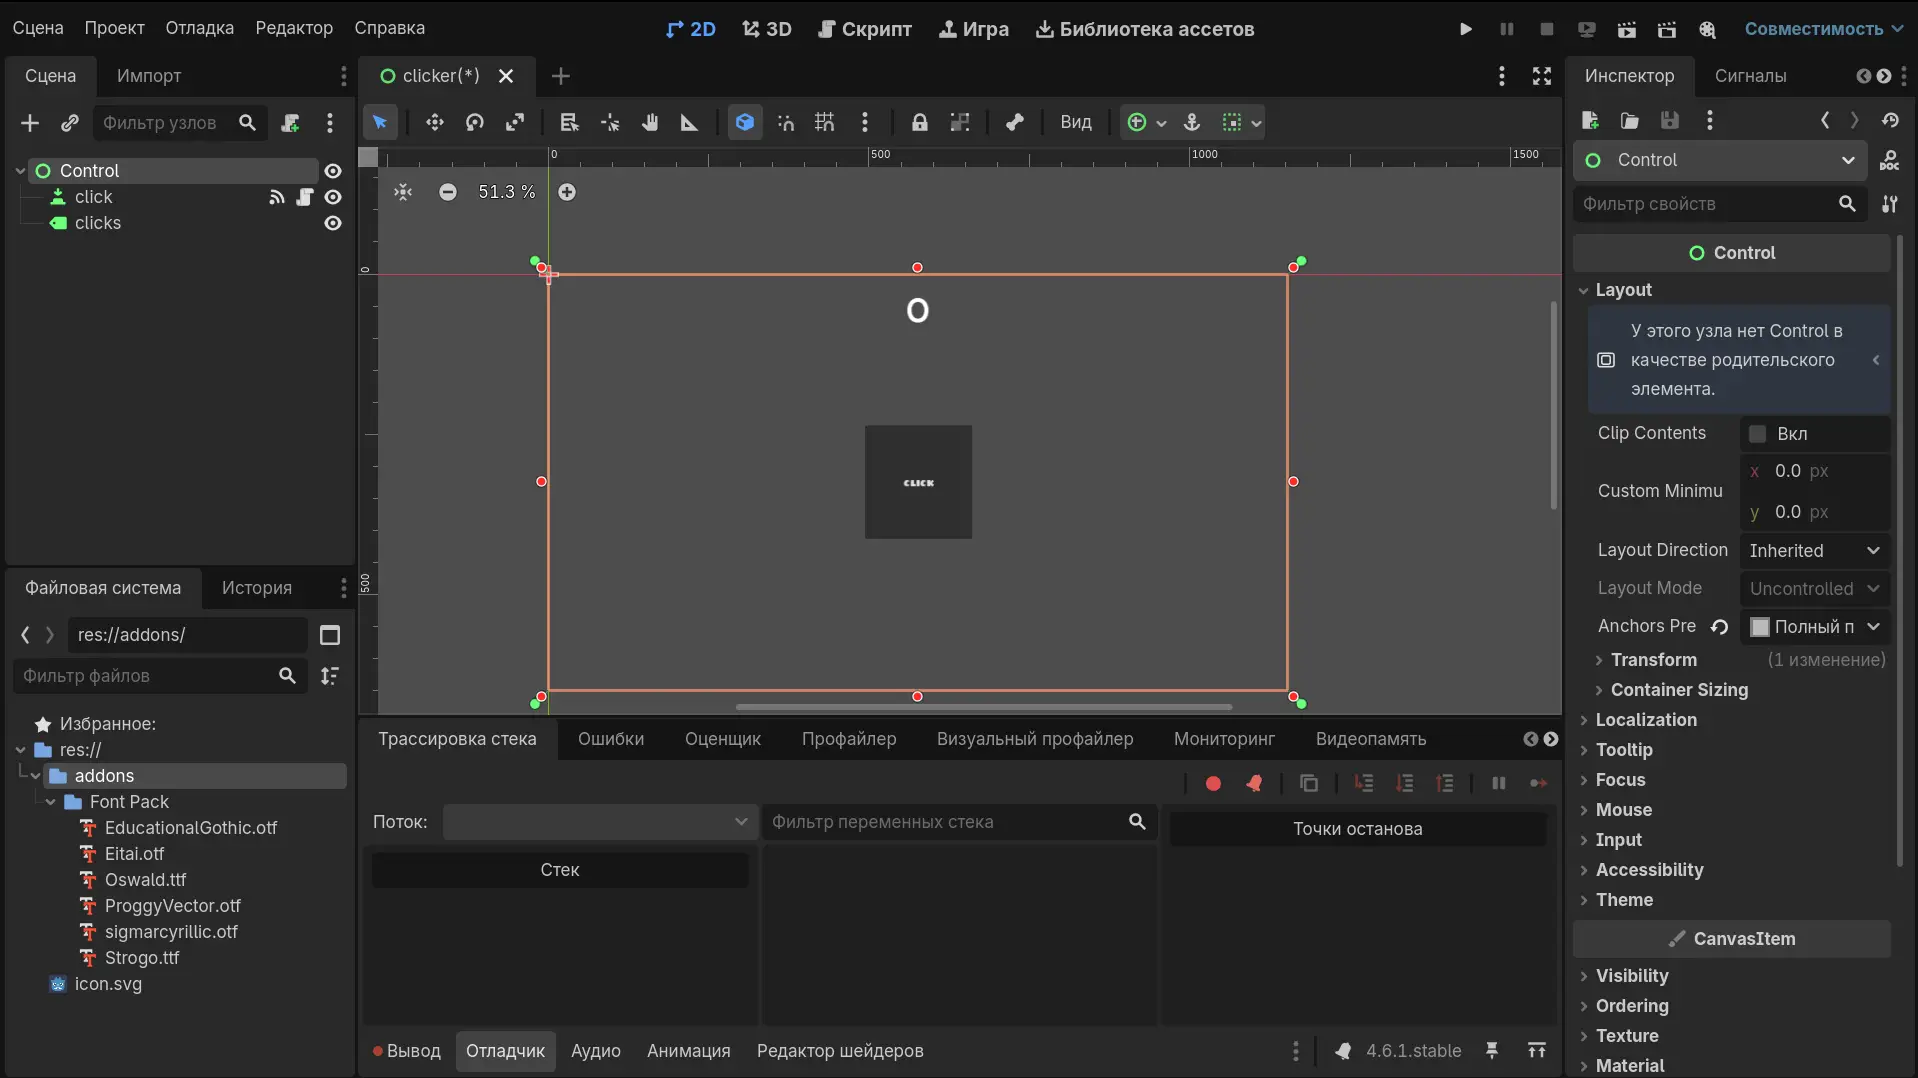Select the Move tool in the canvas toolbar

click(x=435, y=122)
